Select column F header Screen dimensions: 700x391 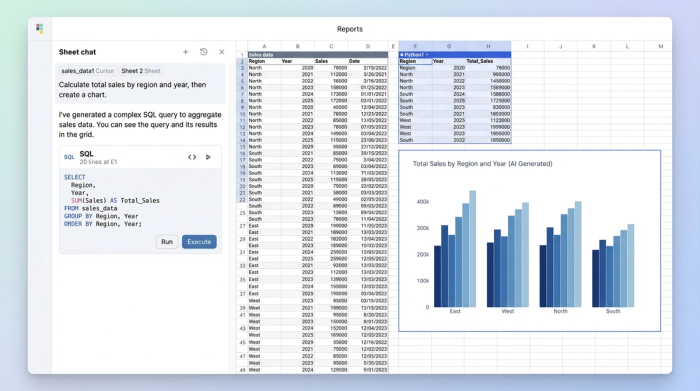coord(415,46)
